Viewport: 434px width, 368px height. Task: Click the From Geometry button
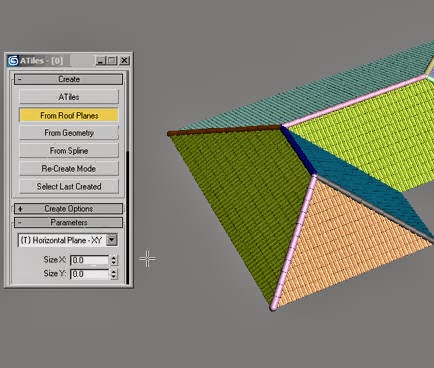[69, 133]
